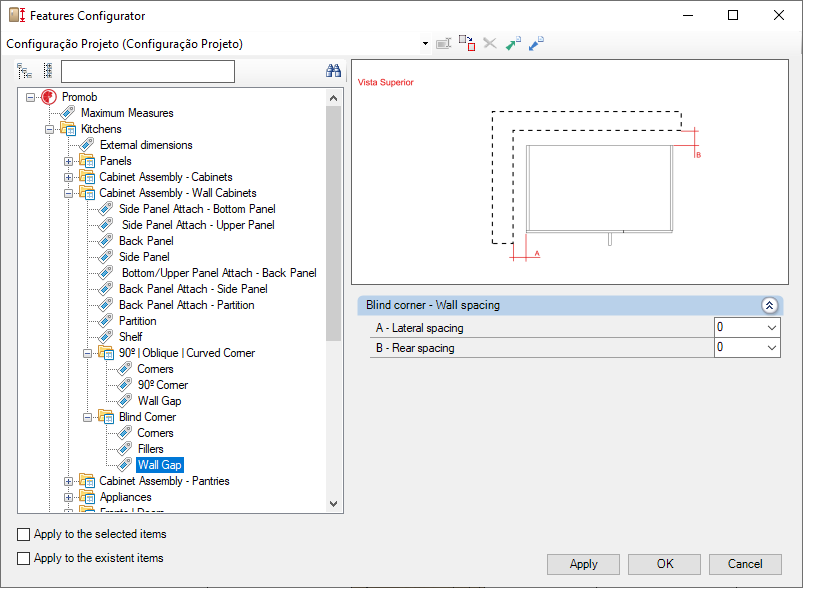This screenshot has height=598, width=815.
Task: Collapse the Blind corner - Wall spacing section
Action: tap(769, 305)
